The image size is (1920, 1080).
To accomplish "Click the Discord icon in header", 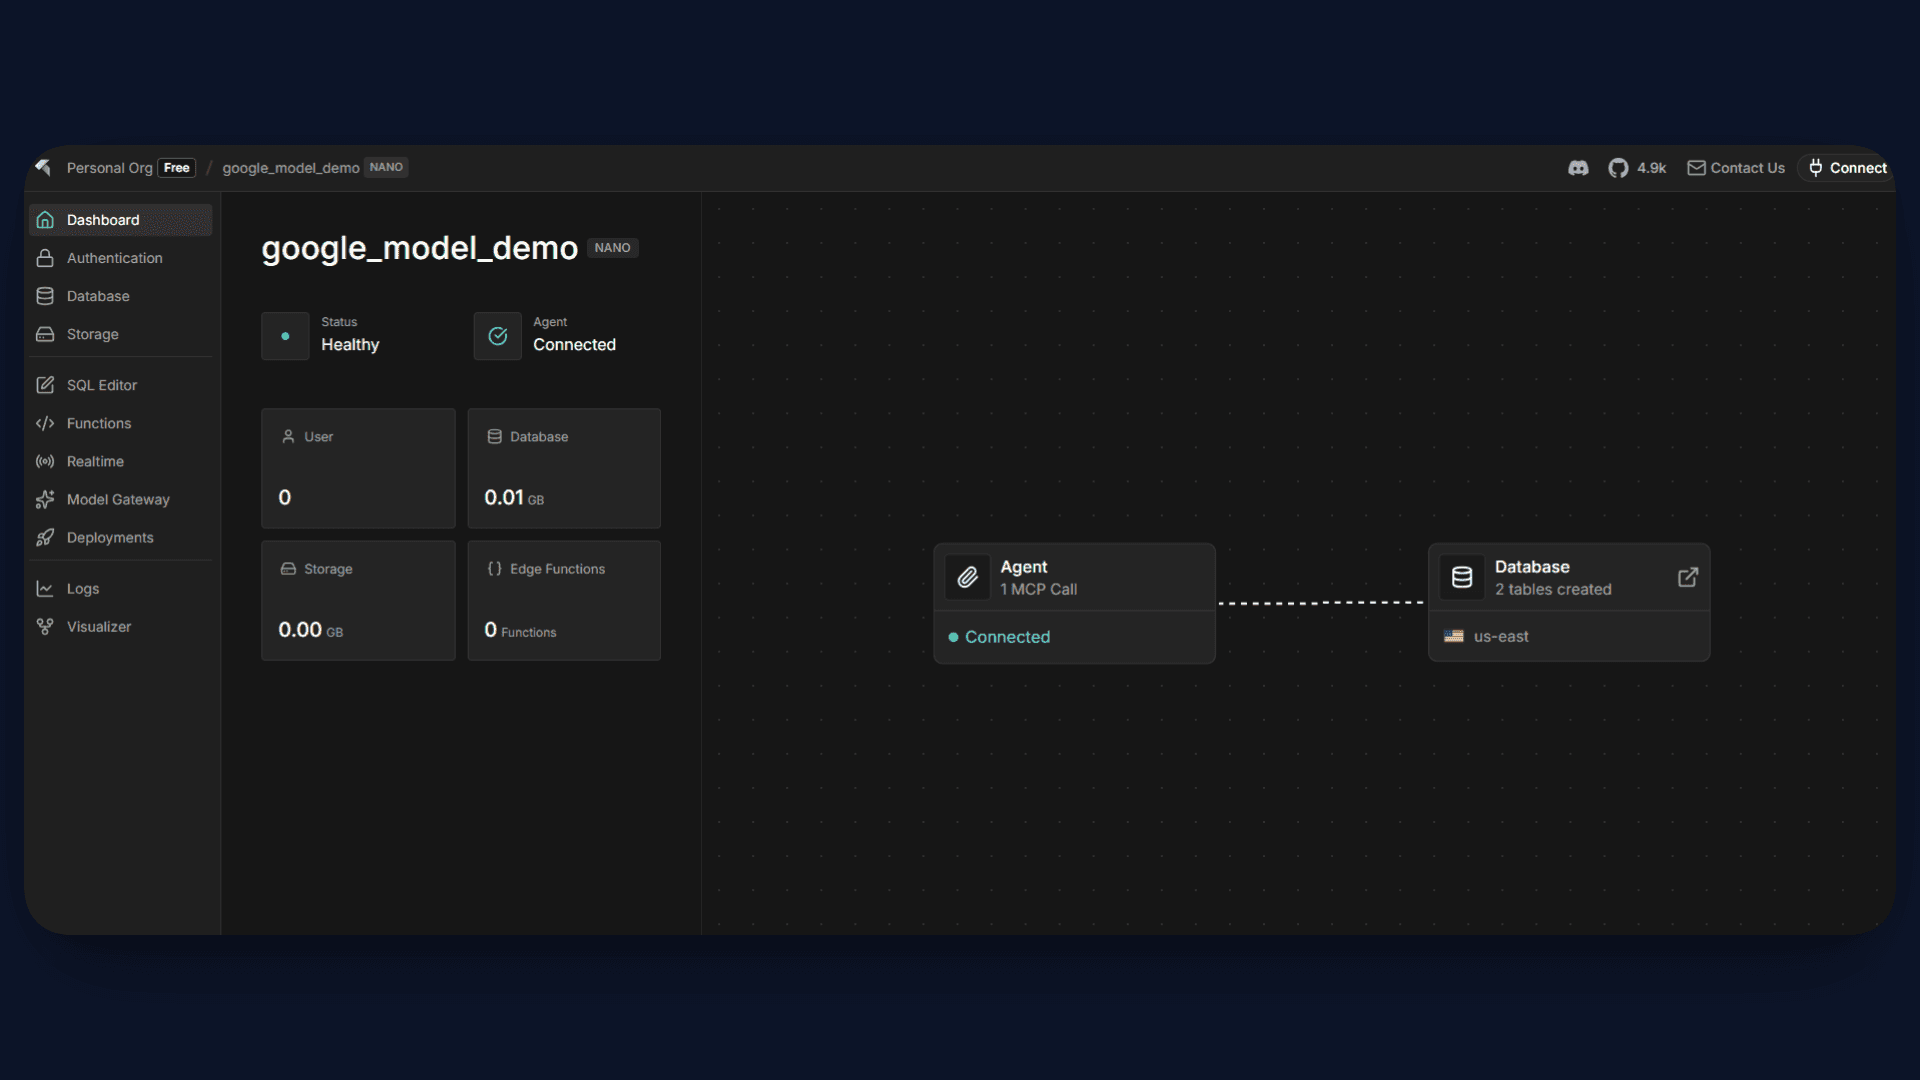I will click(x=1578, y=168).
